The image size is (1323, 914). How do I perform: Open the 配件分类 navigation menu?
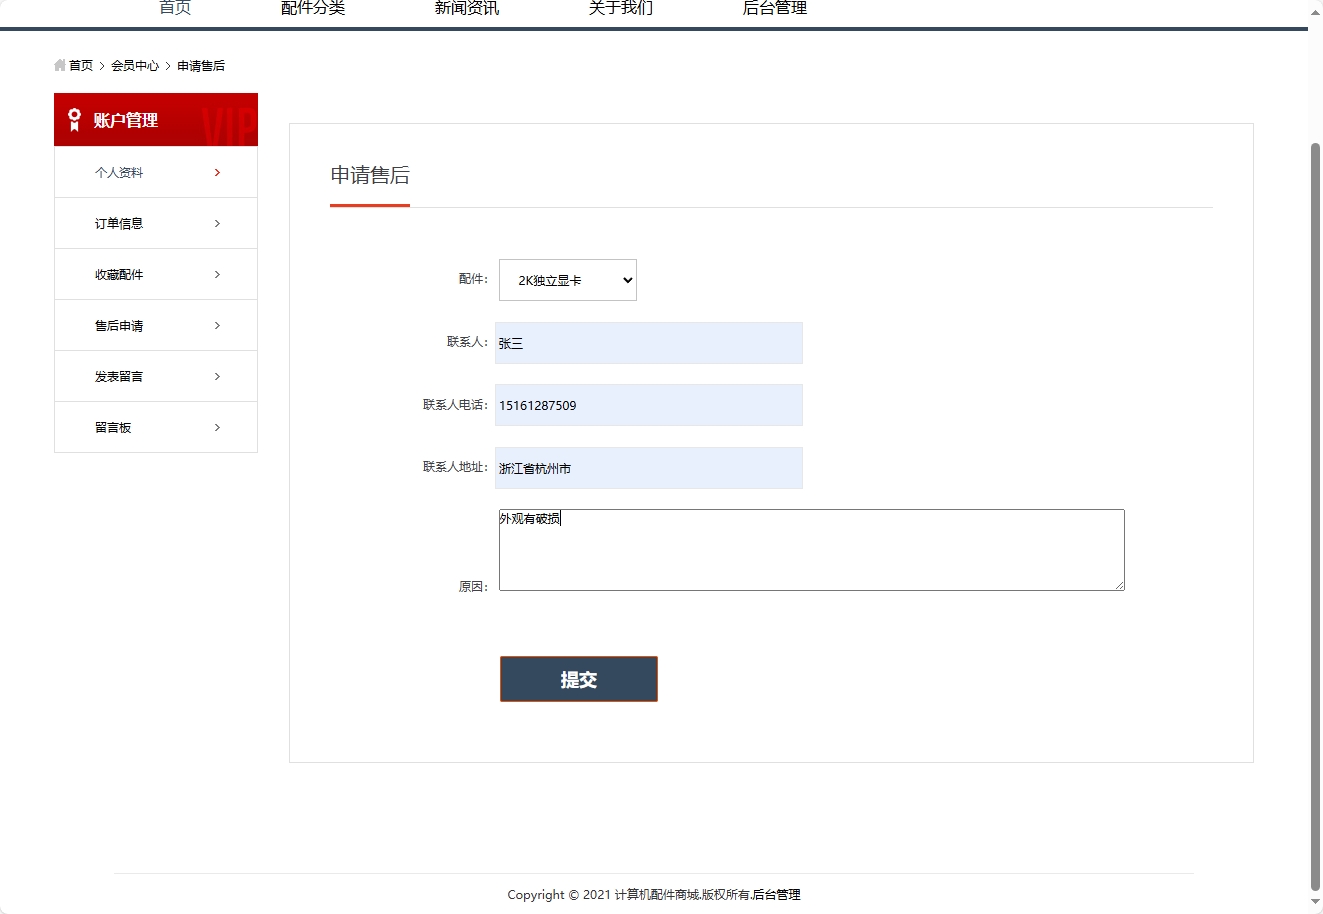point(313,7)
